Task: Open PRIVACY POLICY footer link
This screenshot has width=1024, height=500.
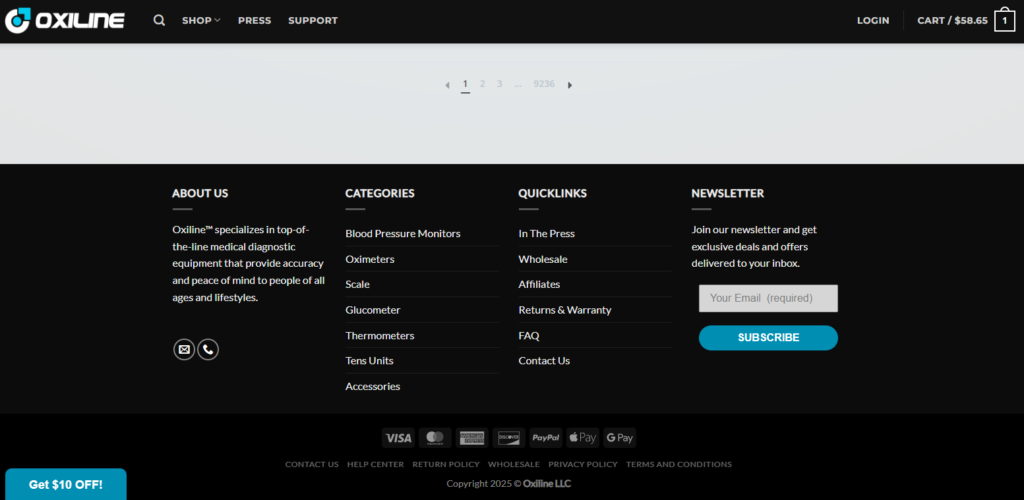Action: click(x=583, y=465)
